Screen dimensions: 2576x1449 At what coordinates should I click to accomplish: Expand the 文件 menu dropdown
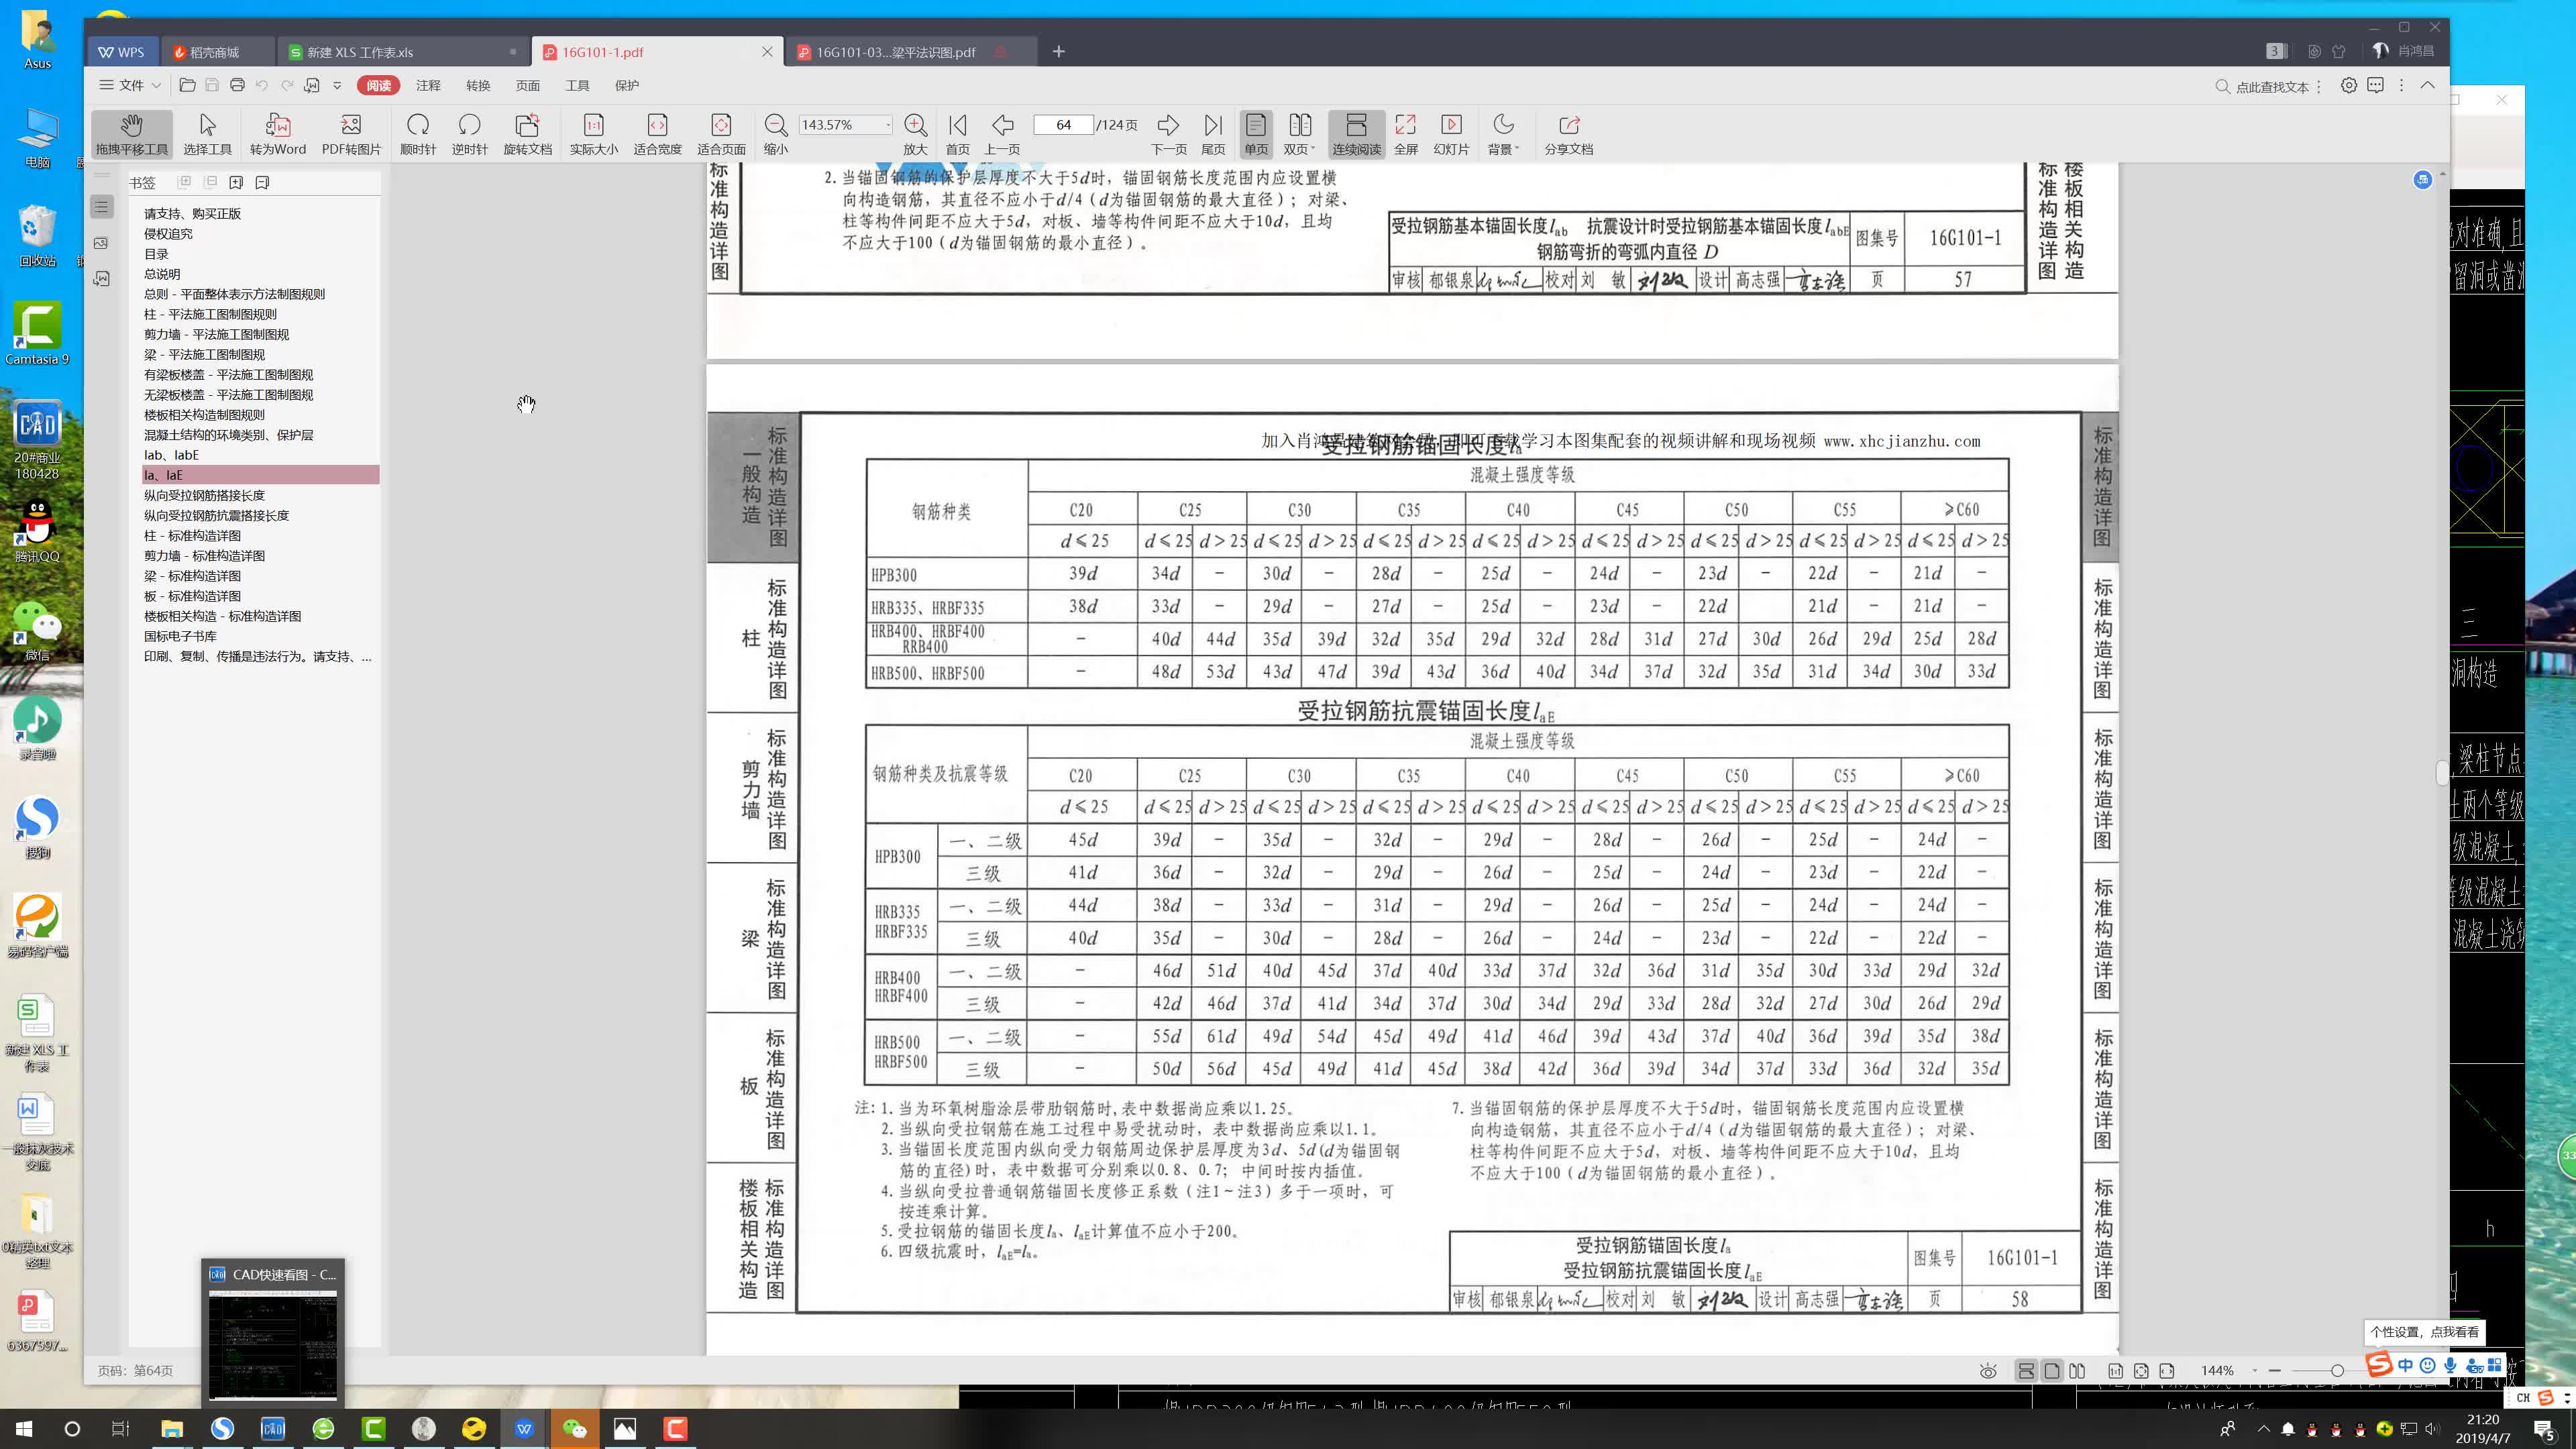(x=131, y=85)
